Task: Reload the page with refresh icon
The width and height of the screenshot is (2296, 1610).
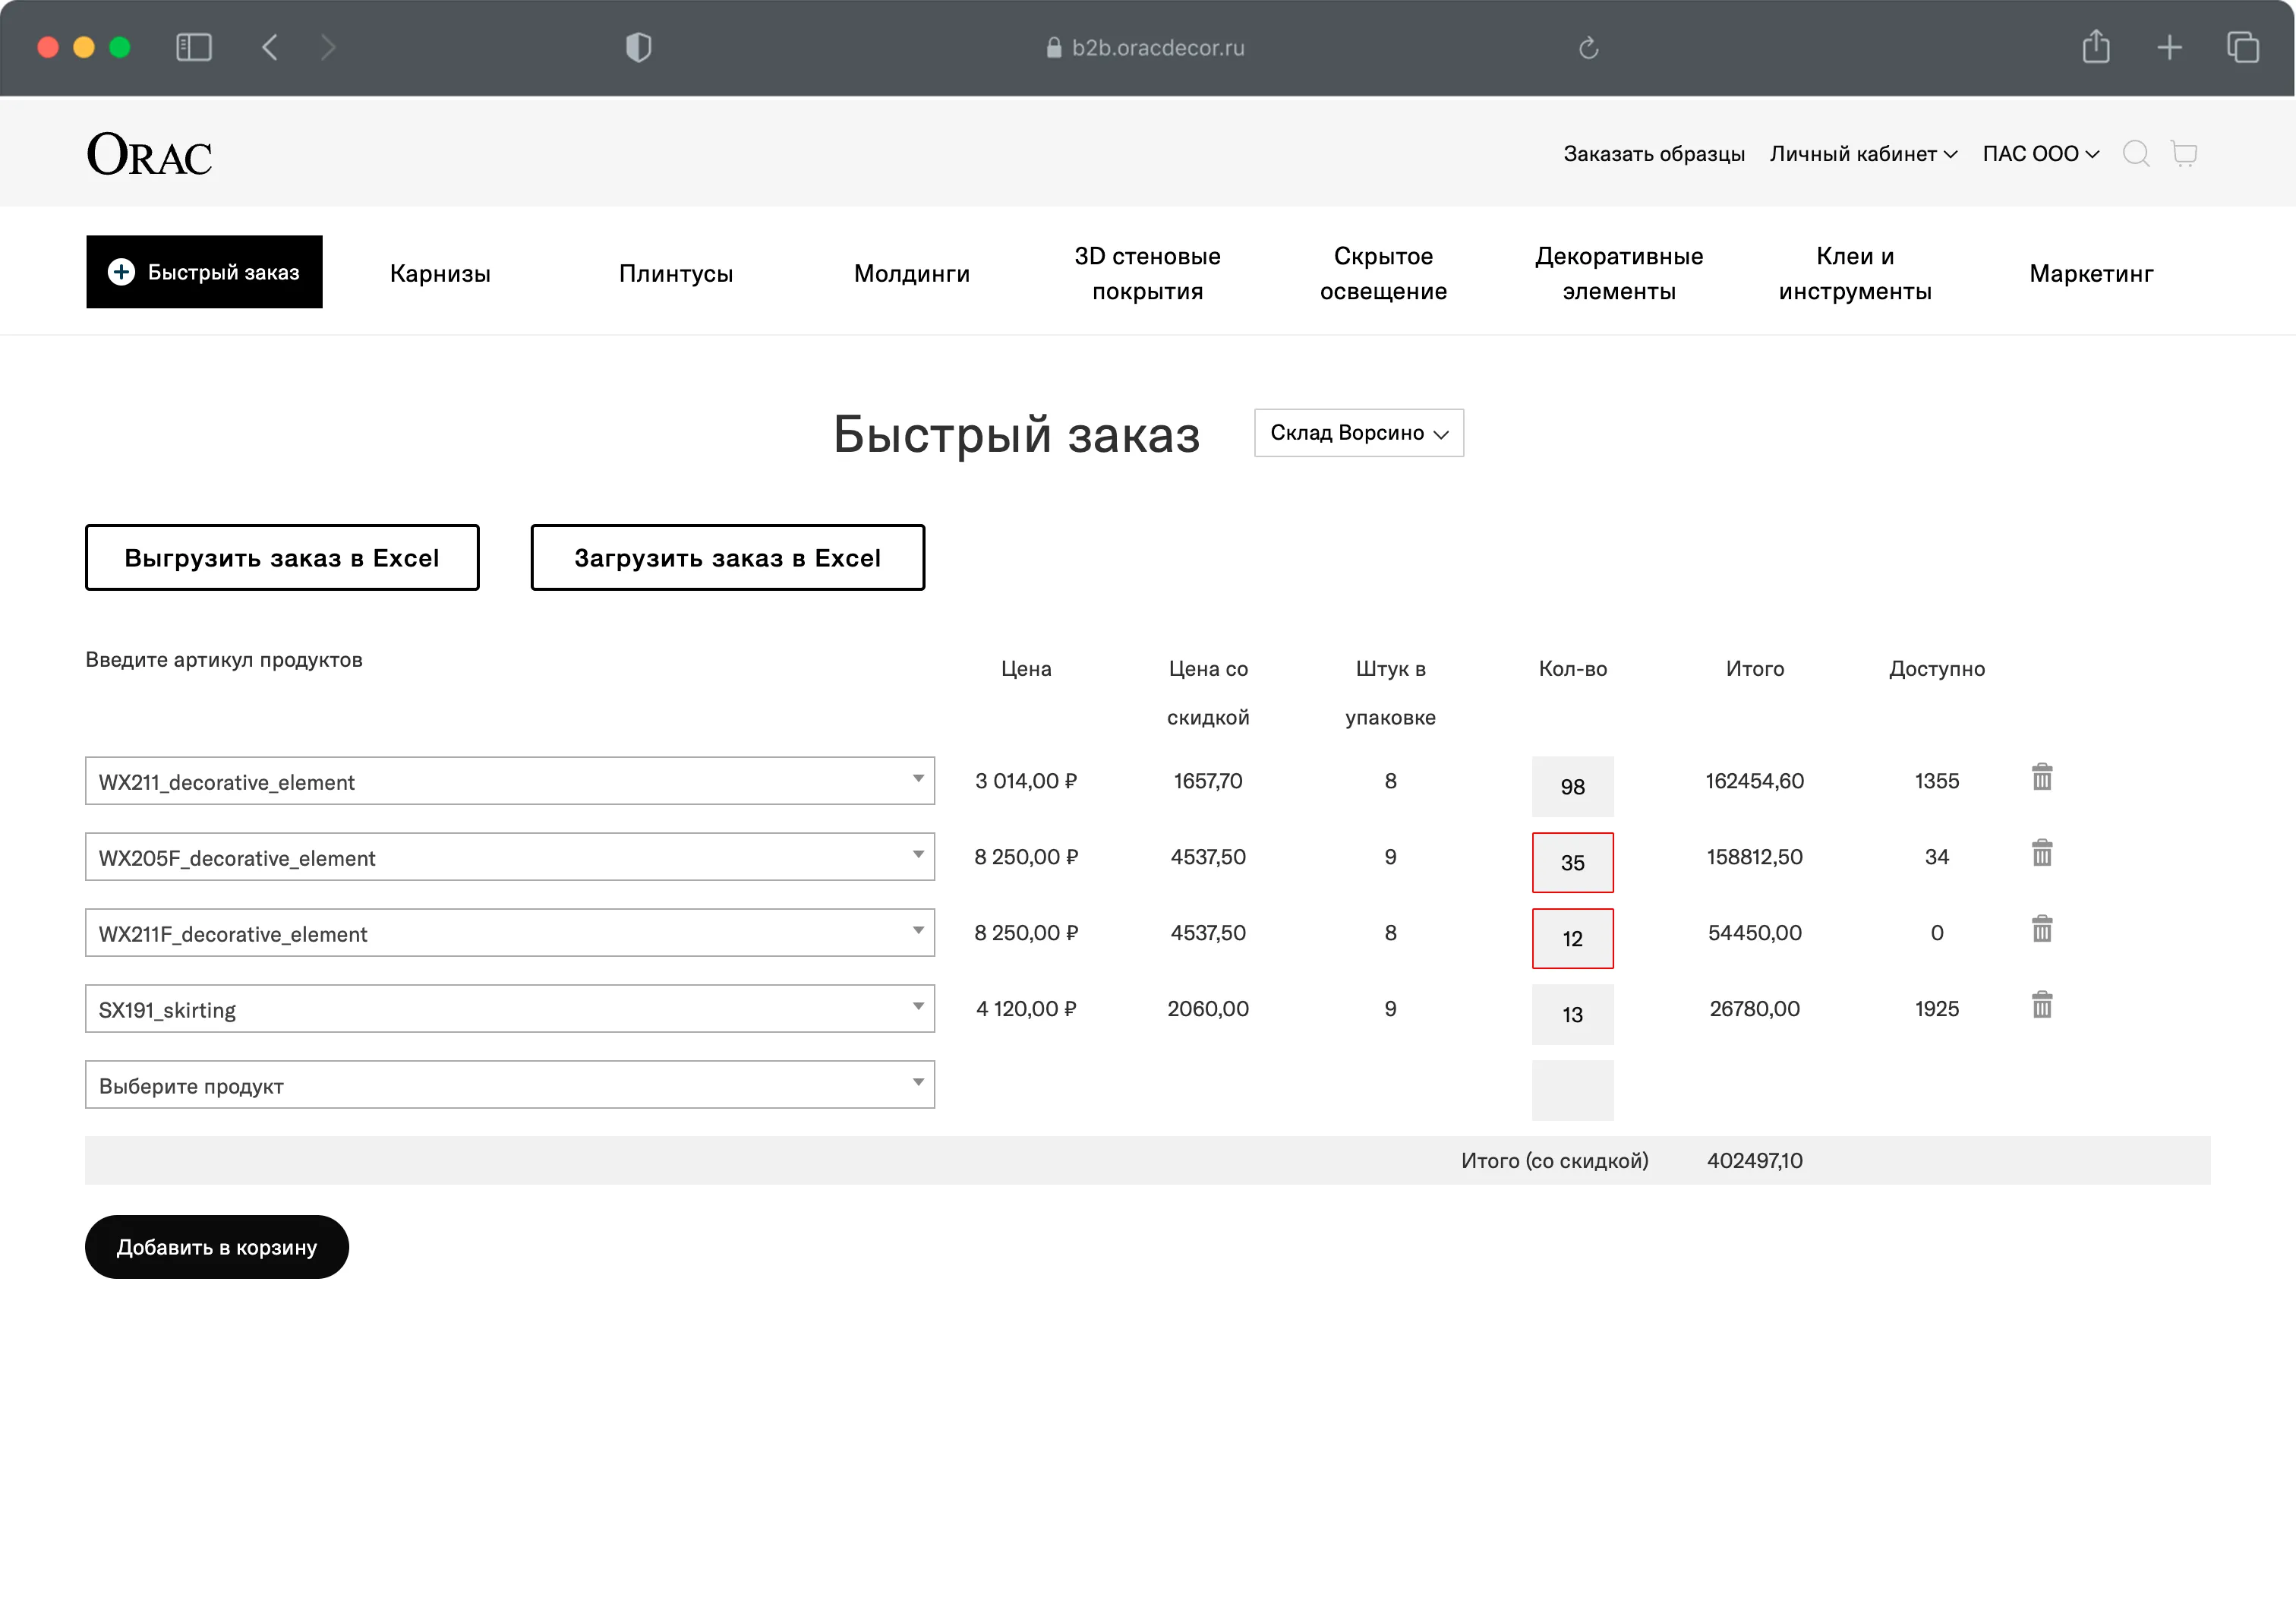Action: coord(1588,48)
